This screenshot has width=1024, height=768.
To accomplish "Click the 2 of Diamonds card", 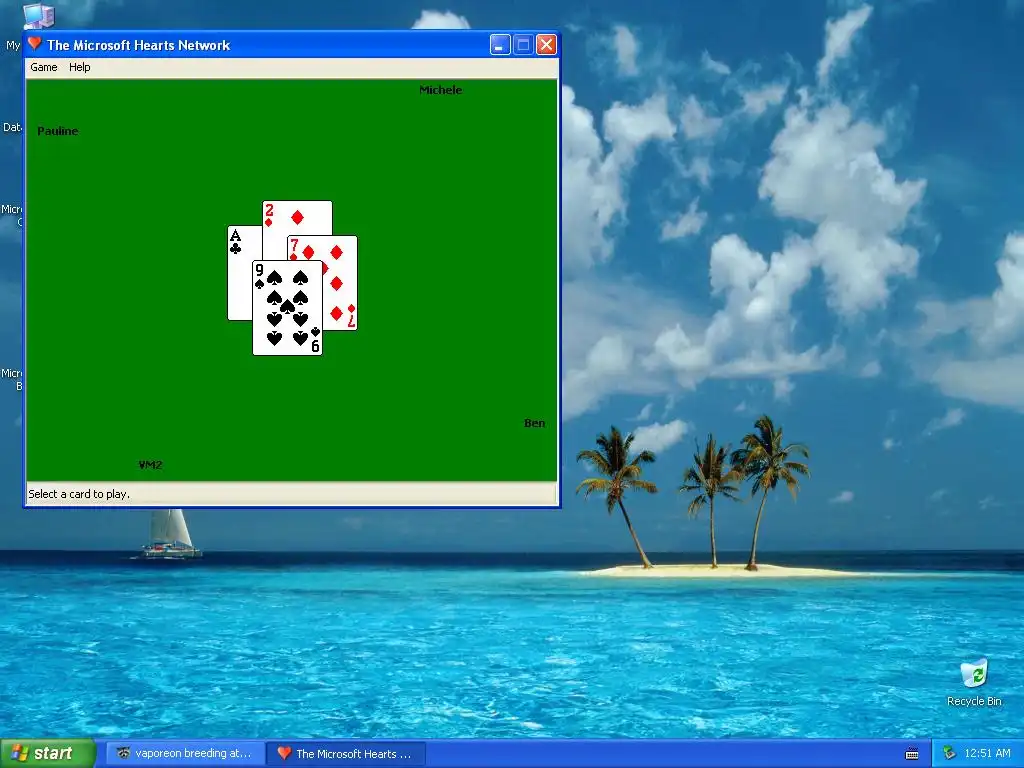I will pyautogui.click(x=297, y=217).
